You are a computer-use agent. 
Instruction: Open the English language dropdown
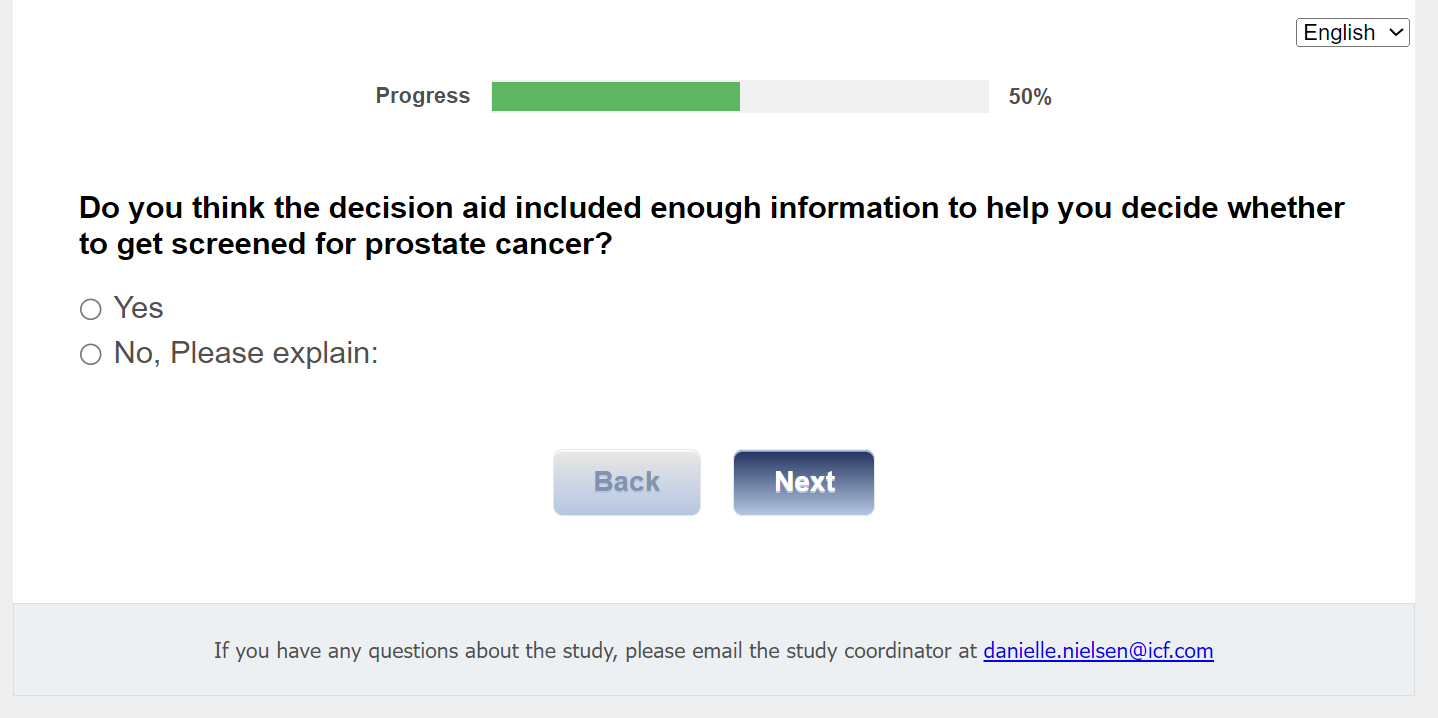click(x=1352, y=33)
